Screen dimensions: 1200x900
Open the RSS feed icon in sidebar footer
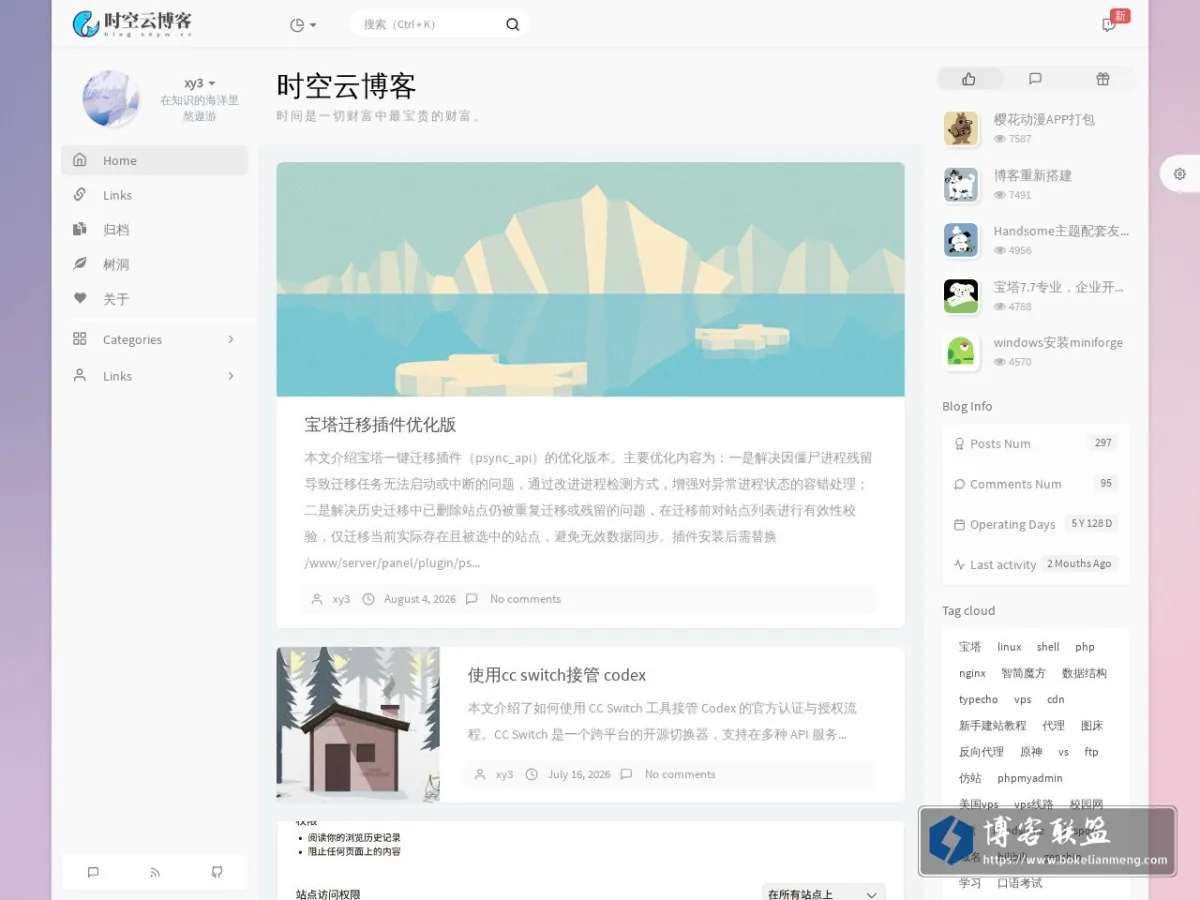click(x=155, y=872)
